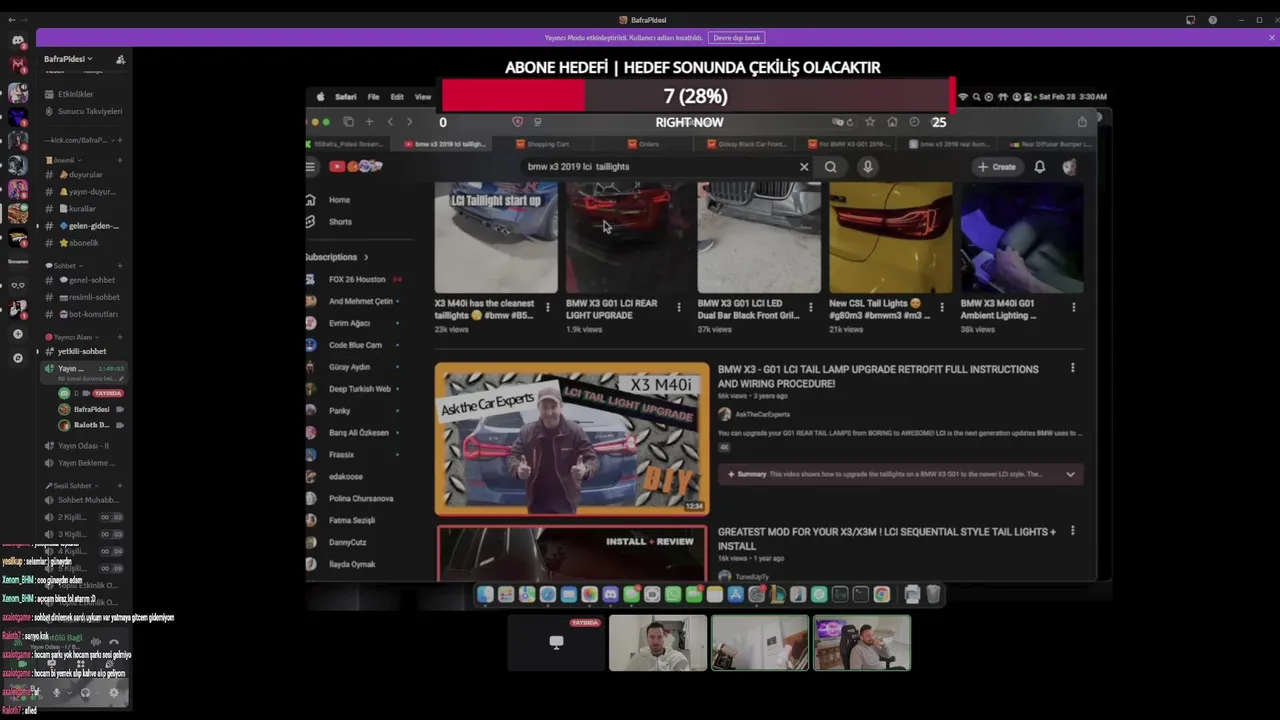This screenshot has width=1280, height=720.
Task: Open Discord direct messages home icon
Action: pos(17,41)
